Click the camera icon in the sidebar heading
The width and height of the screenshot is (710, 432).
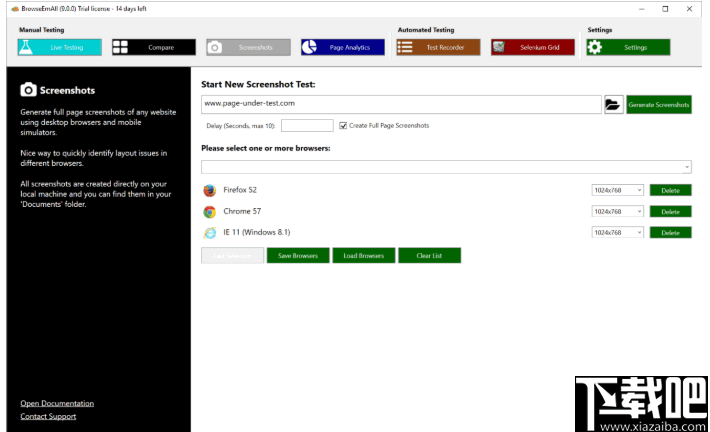[28, 90]
